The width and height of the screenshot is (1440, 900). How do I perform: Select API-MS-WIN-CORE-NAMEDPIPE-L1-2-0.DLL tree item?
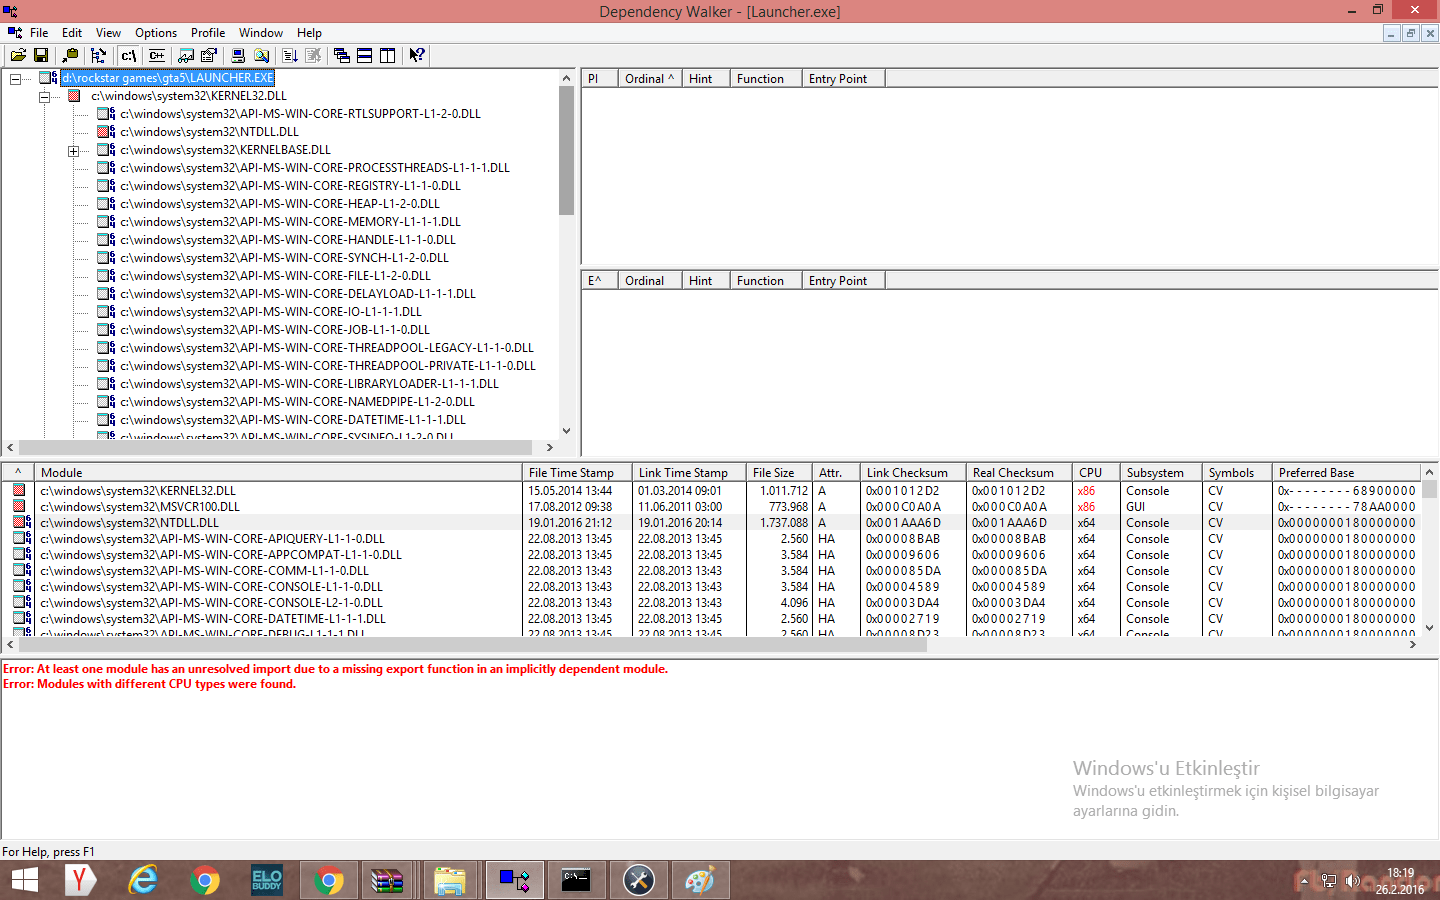click(x=297, y=402)
